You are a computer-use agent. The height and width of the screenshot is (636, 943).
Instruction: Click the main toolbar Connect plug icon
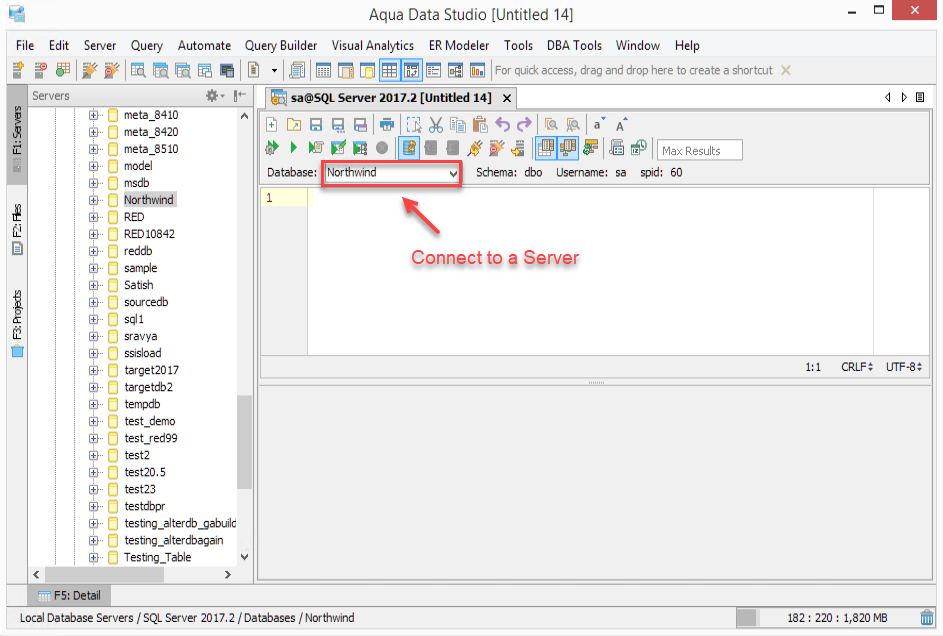coord(90,70)
